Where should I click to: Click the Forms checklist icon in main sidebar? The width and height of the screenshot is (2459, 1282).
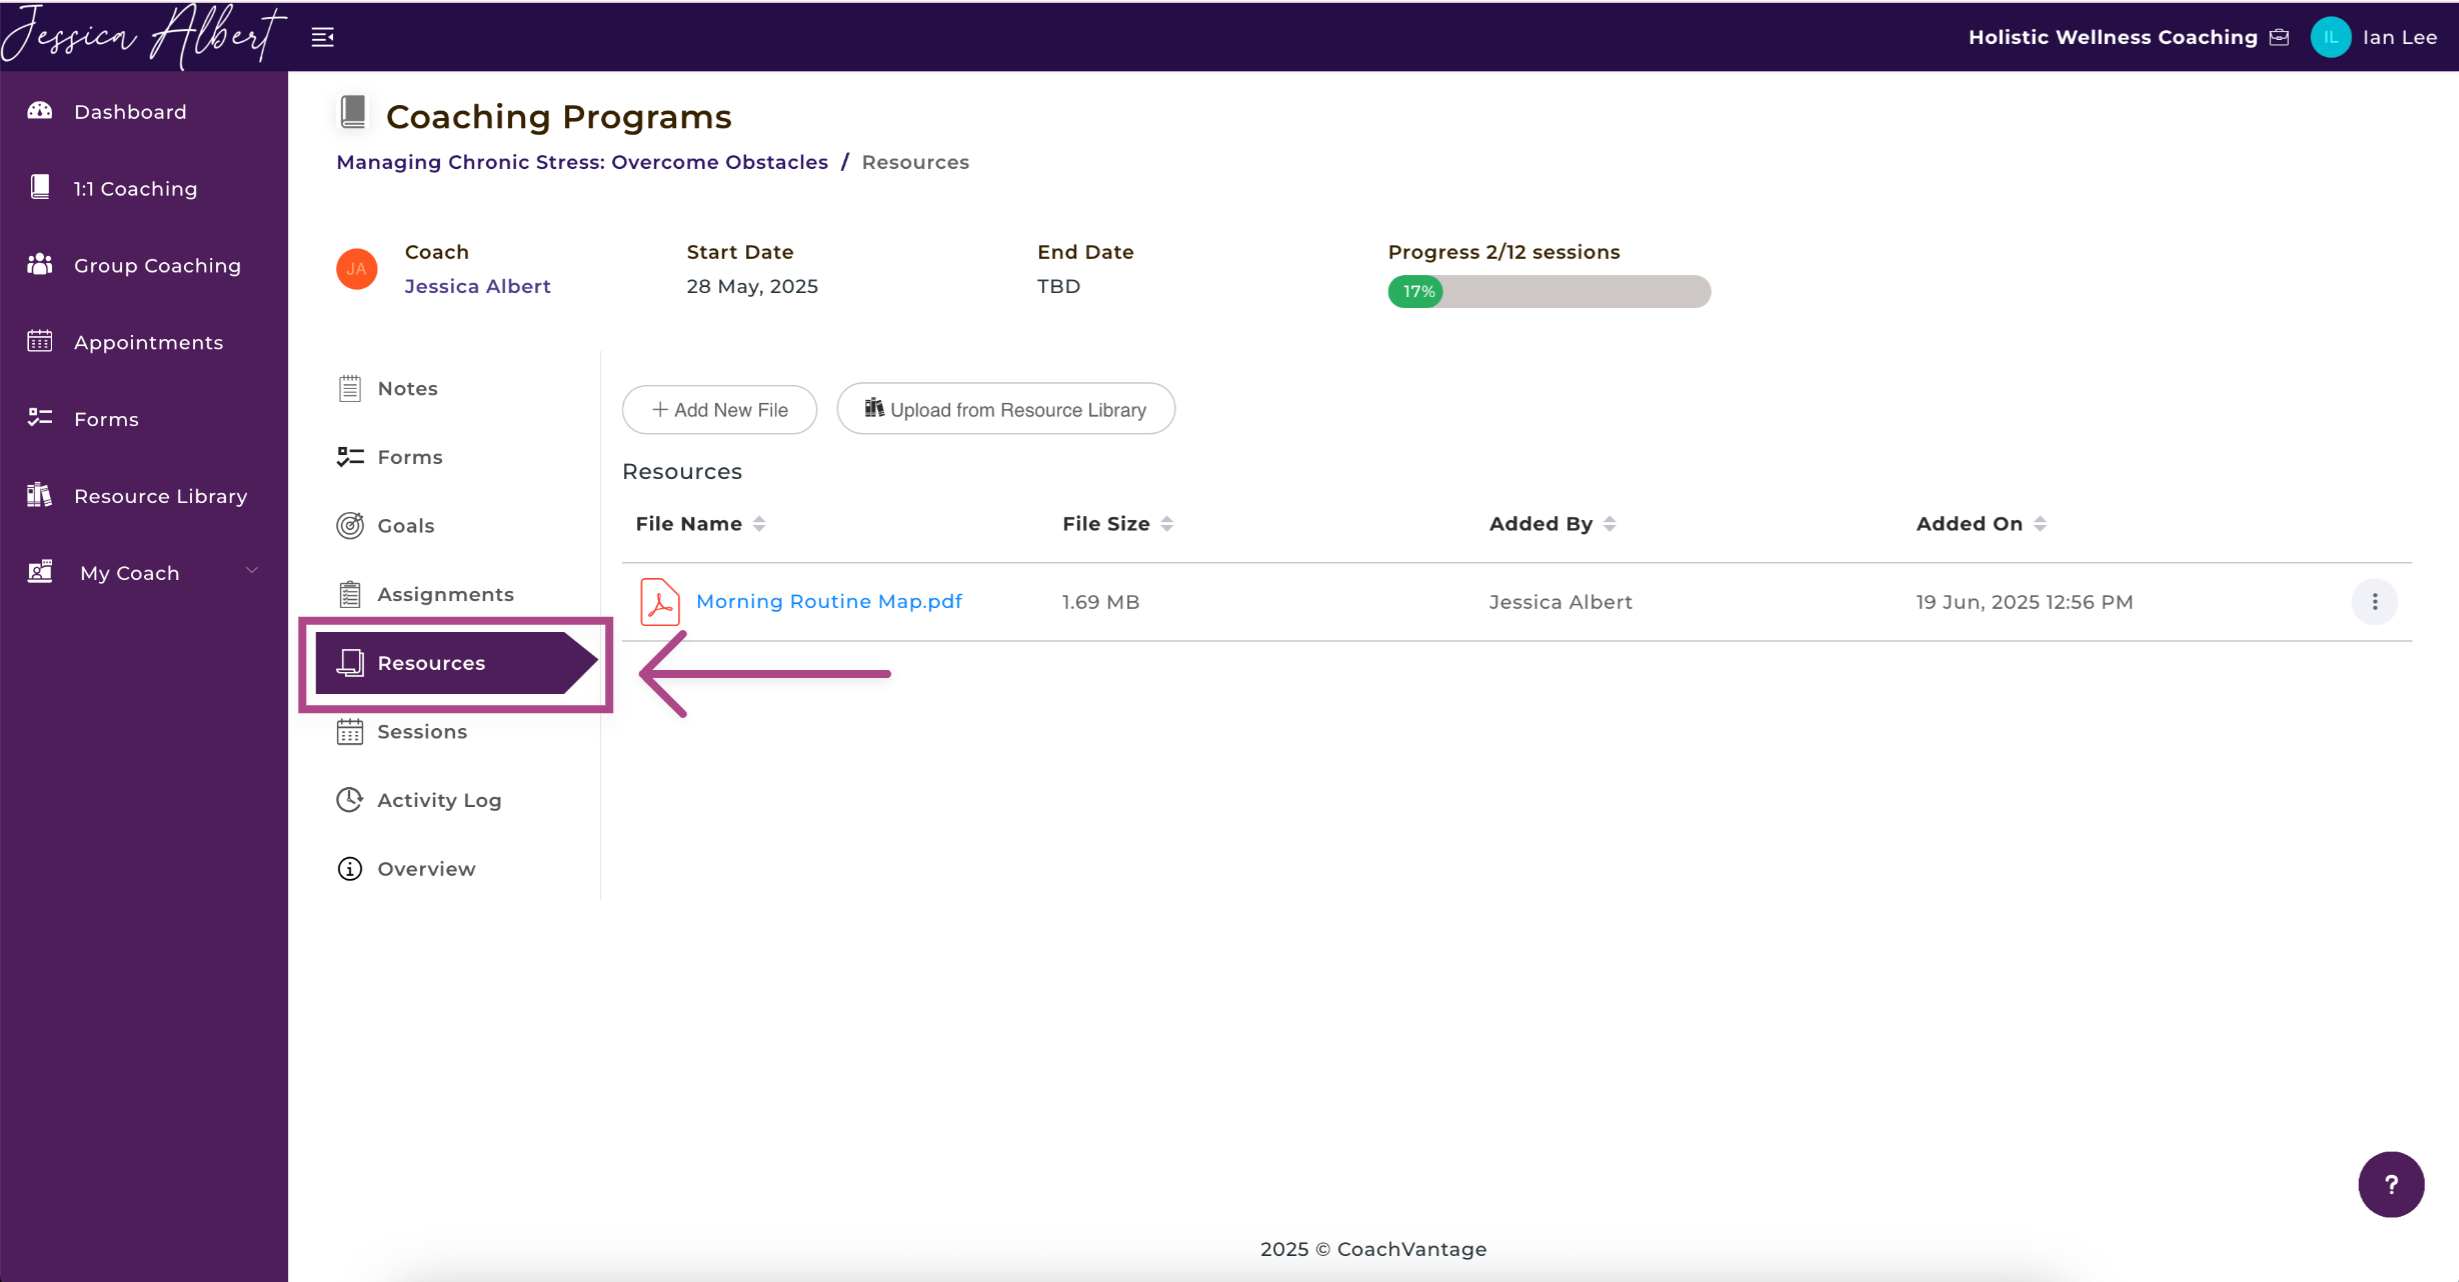click(40, 418)
